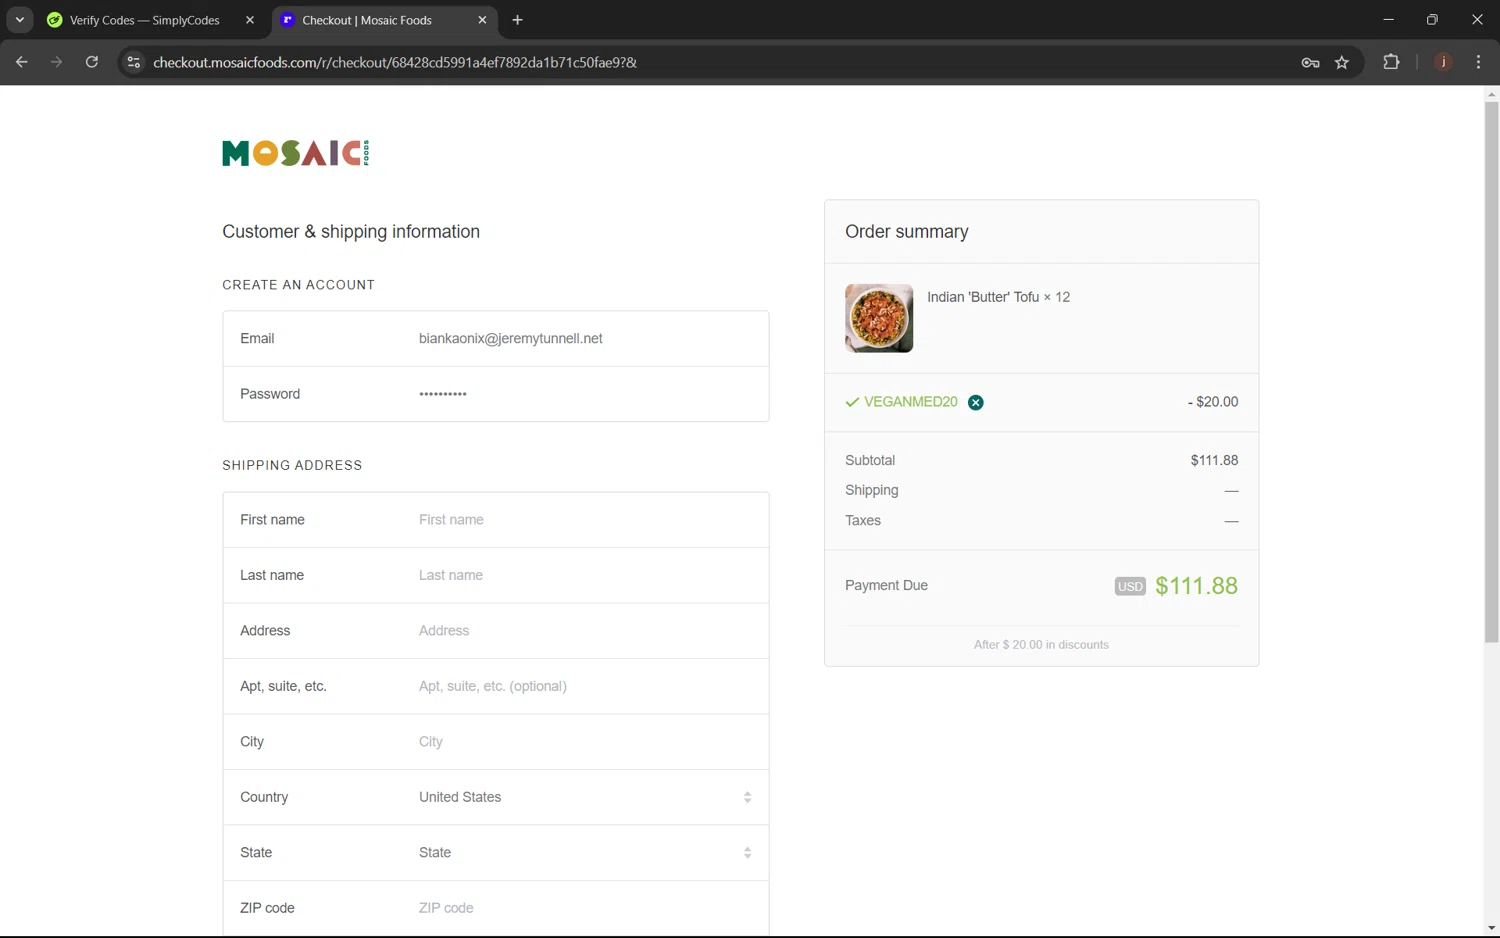
Task: Click the scrollbar down arrow
Action: click(x=1491, y=929)
